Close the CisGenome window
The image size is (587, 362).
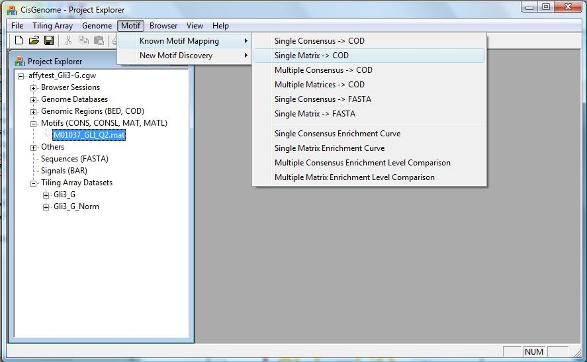coord(568,7)
